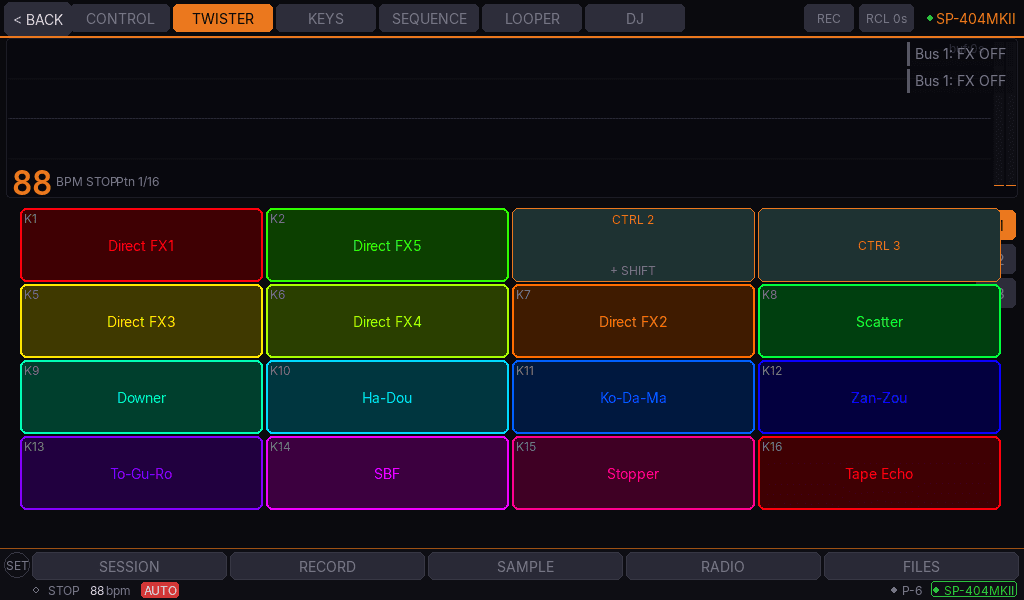
Task: Open the round SET button
Action: click(x=17, y=565)
